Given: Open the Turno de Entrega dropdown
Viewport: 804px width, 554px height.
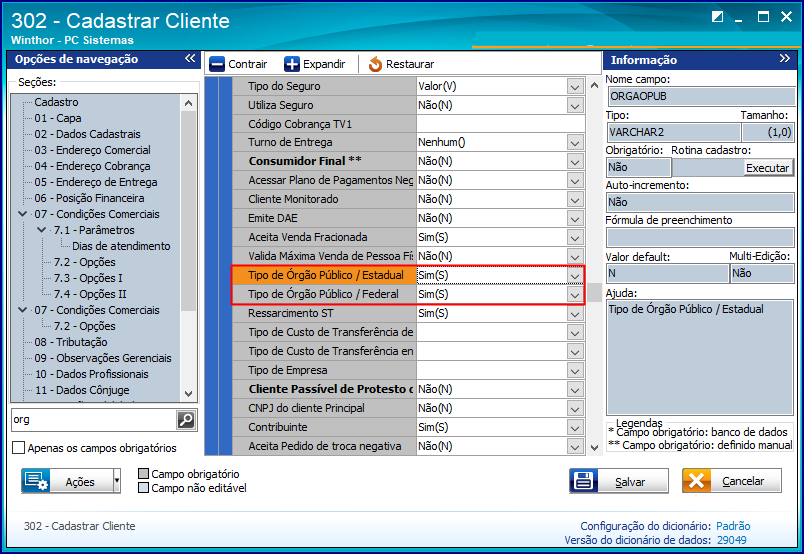Looking at the screenshot, I should pos(575,143).
